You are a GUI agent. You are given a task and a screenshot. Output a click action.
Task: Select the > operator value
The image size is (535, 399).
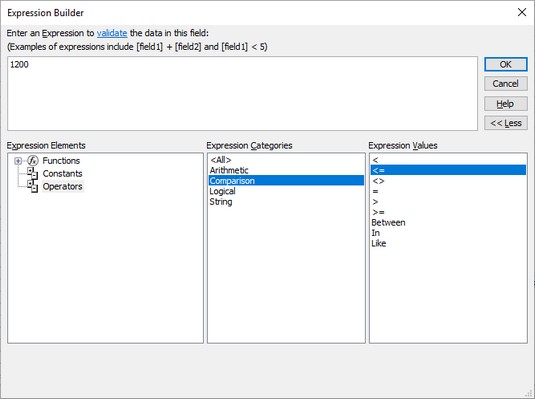448,202
